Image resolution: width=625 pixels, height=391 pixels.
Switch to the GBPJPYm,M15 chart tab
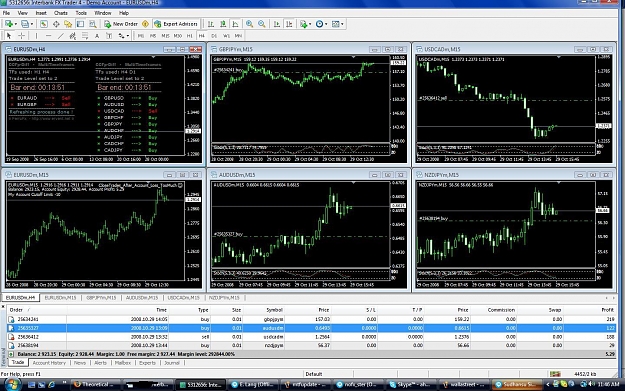click(x=101, y=298)
